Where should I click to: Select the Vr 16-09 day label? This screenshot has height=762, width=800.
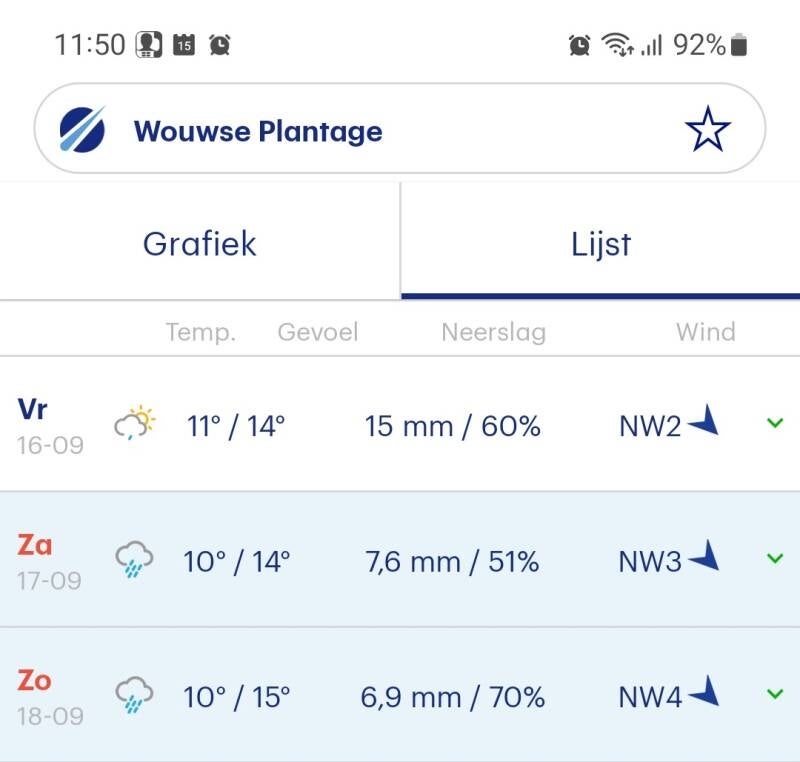point(49,425)
